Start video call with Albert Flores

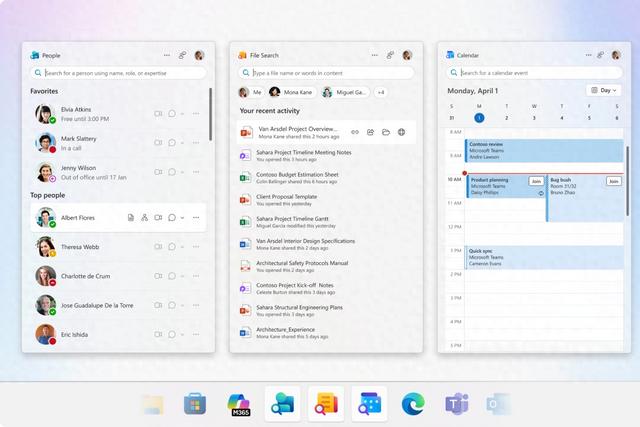coord(158,218)
